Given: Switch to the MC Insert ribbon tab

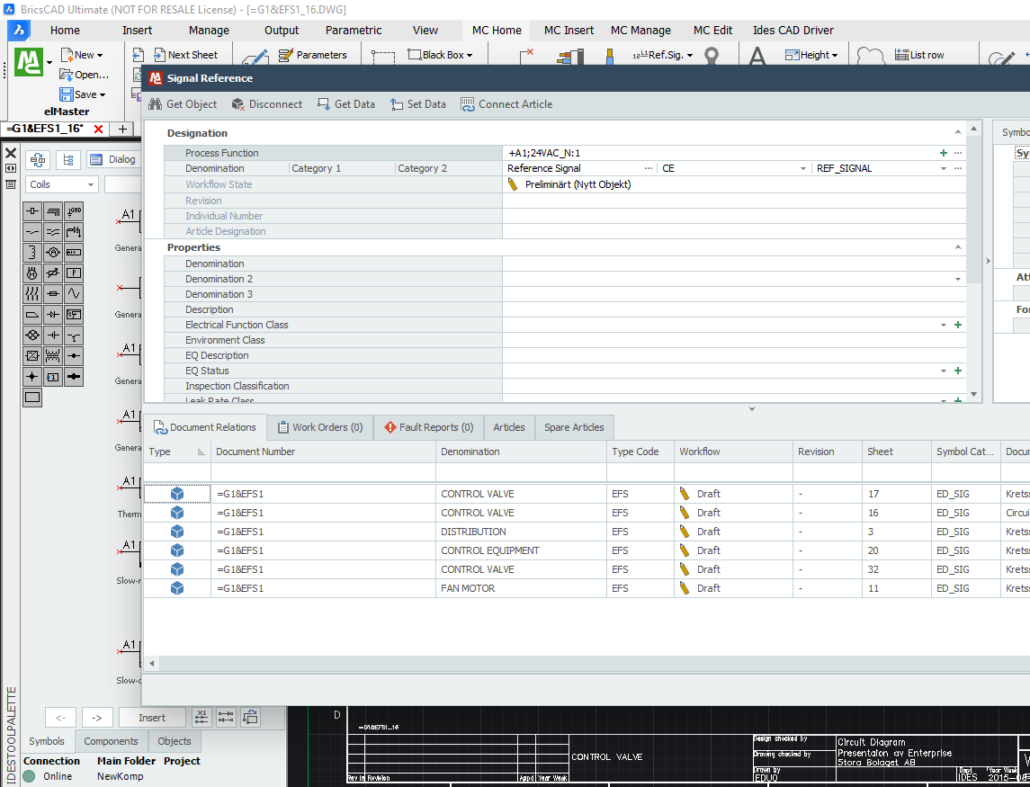Looking at the screenshot, I should (568, 30).
